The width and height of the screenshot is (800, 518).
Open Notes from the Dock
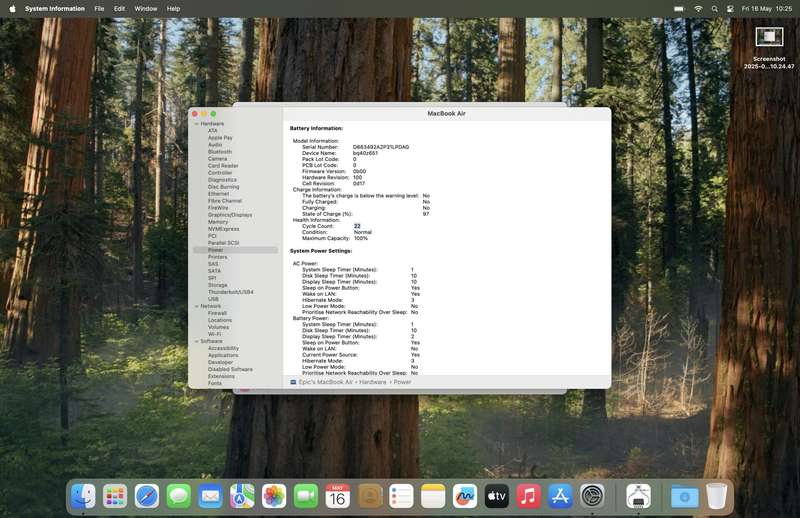(x=433, y=496)
